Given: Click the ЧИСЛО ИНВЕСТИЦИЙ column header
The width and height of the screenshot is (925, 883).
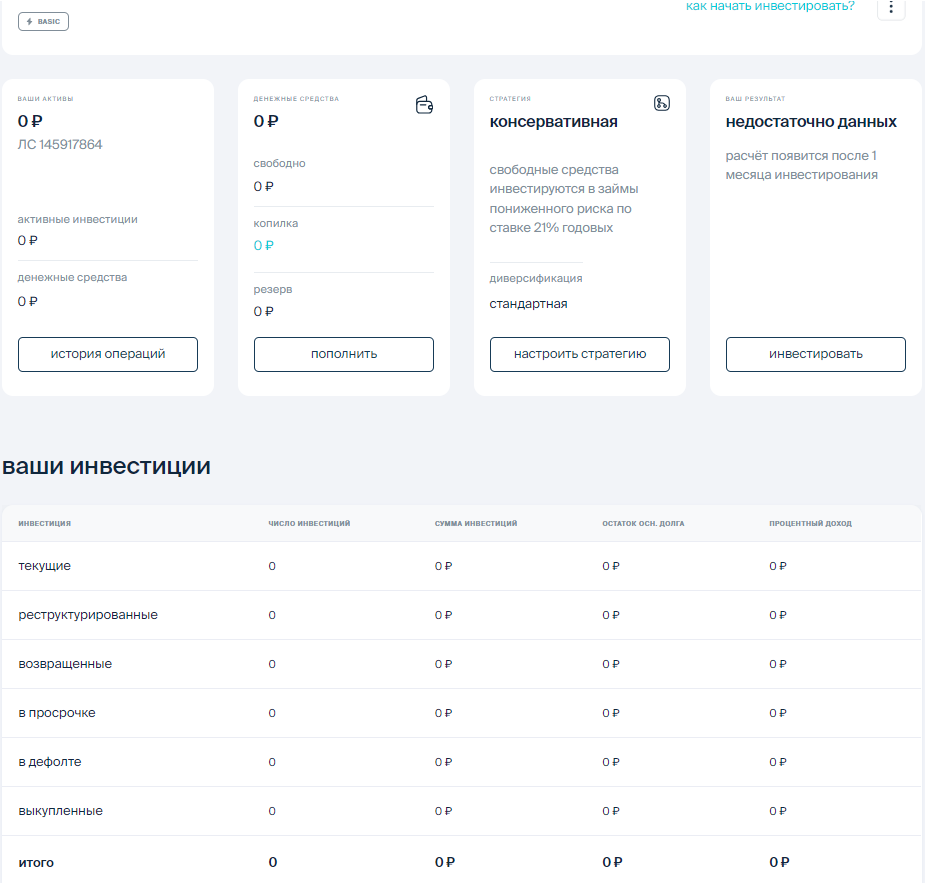Looking at the screenshot, I should pos(309,523).
